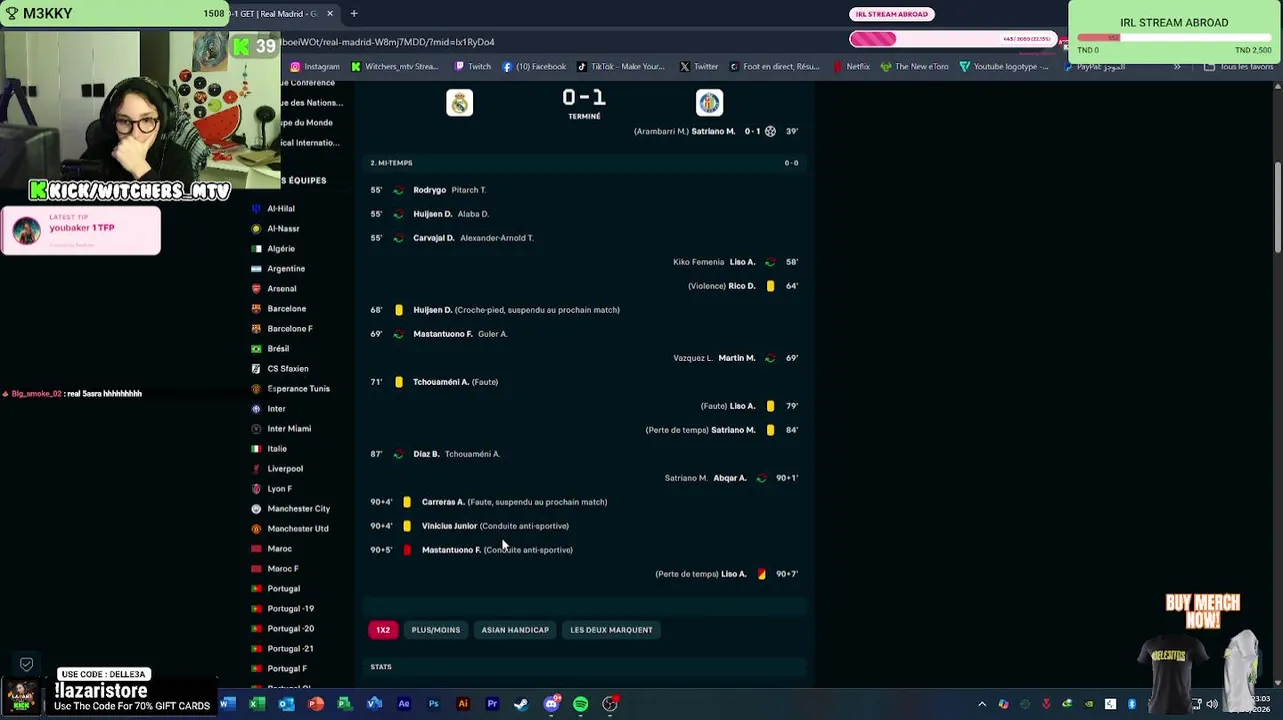
Task: Click the Liverpool crest in the team list
Action: point(256,469)
